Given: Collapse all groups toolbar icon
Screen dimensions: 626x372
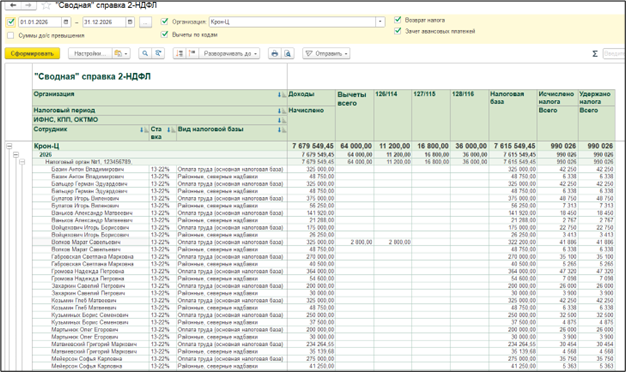Looking at the screenshot, I should click(x=180, y=53).
